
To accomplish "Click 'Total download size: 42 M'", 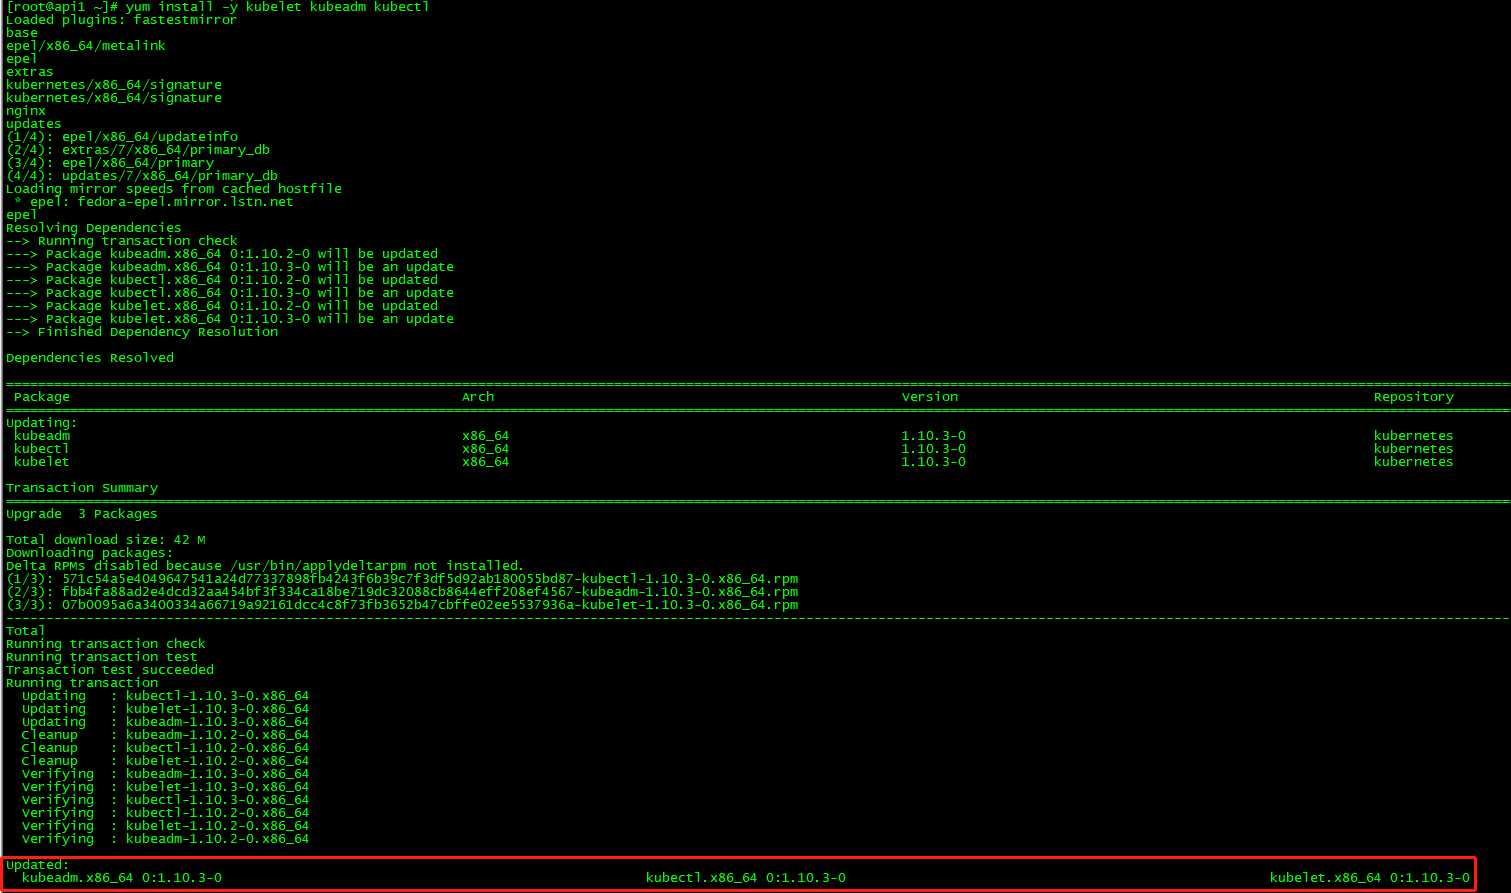I will pos(106,540).
